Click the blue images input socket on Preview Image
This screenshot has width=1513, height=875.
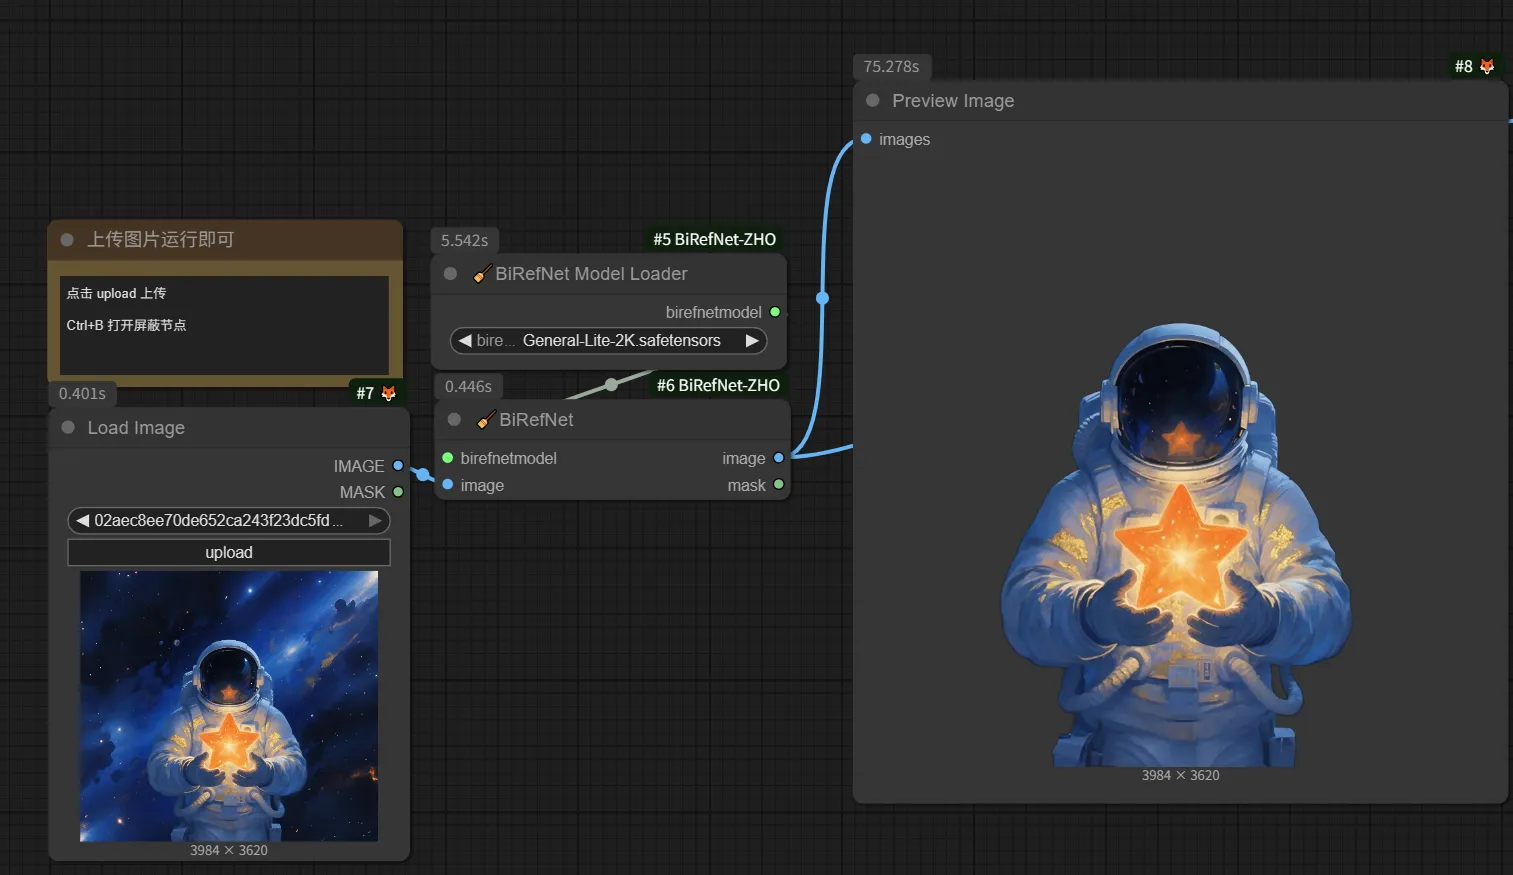(x=866, y=139)
